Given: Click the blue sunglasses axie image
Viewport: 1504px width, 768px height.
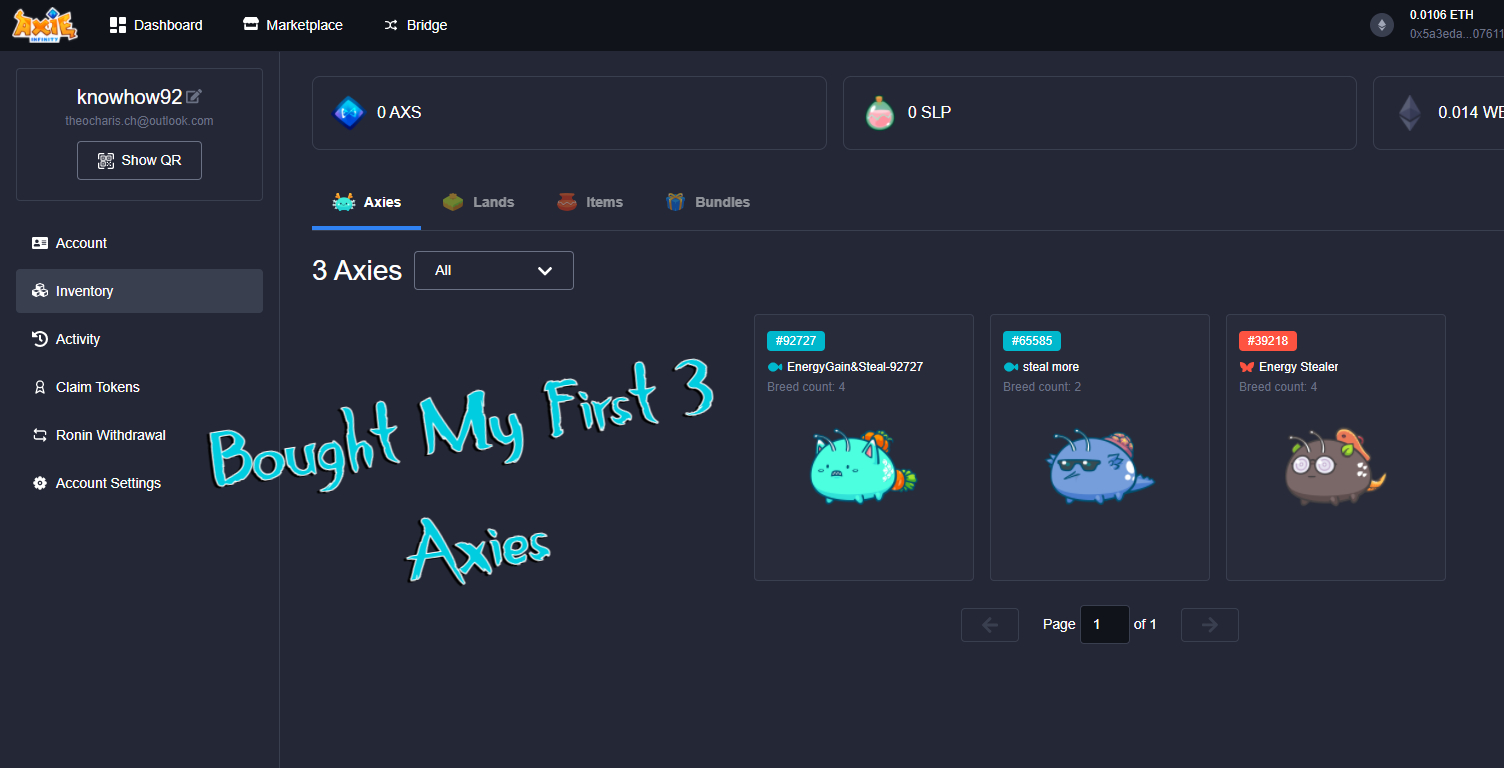Looking at the screenshot, I should coord(1099,465).
